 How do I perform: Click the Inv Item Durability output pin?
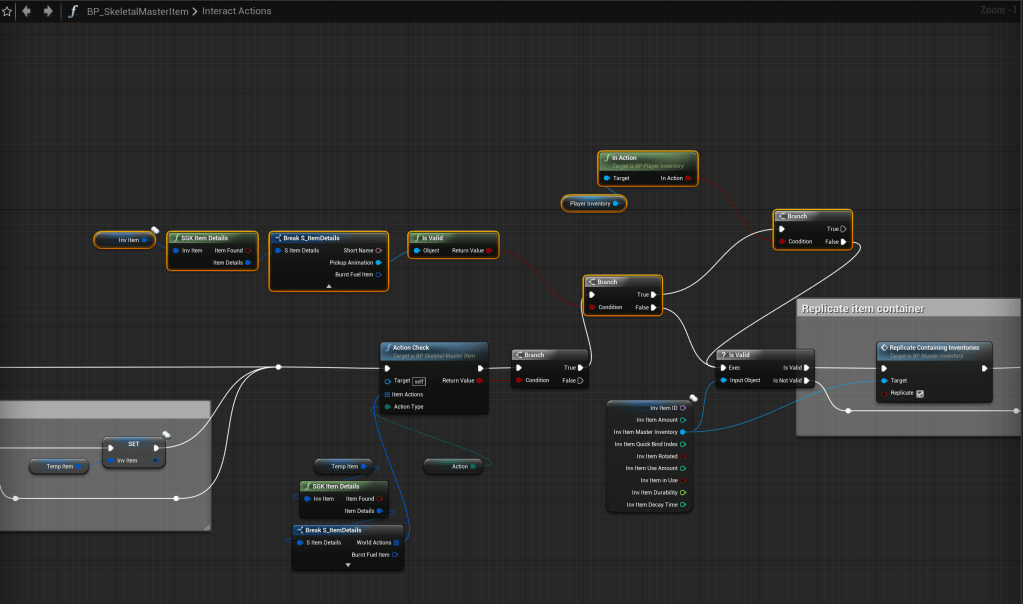(683, 492)
